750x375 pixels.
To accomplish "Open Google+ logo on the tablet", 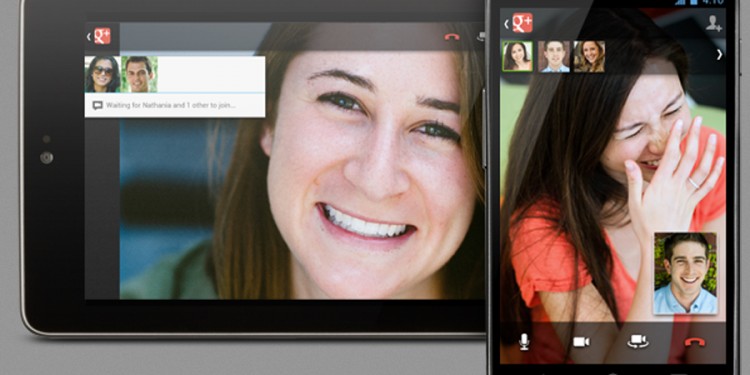I will click(102, 36).
